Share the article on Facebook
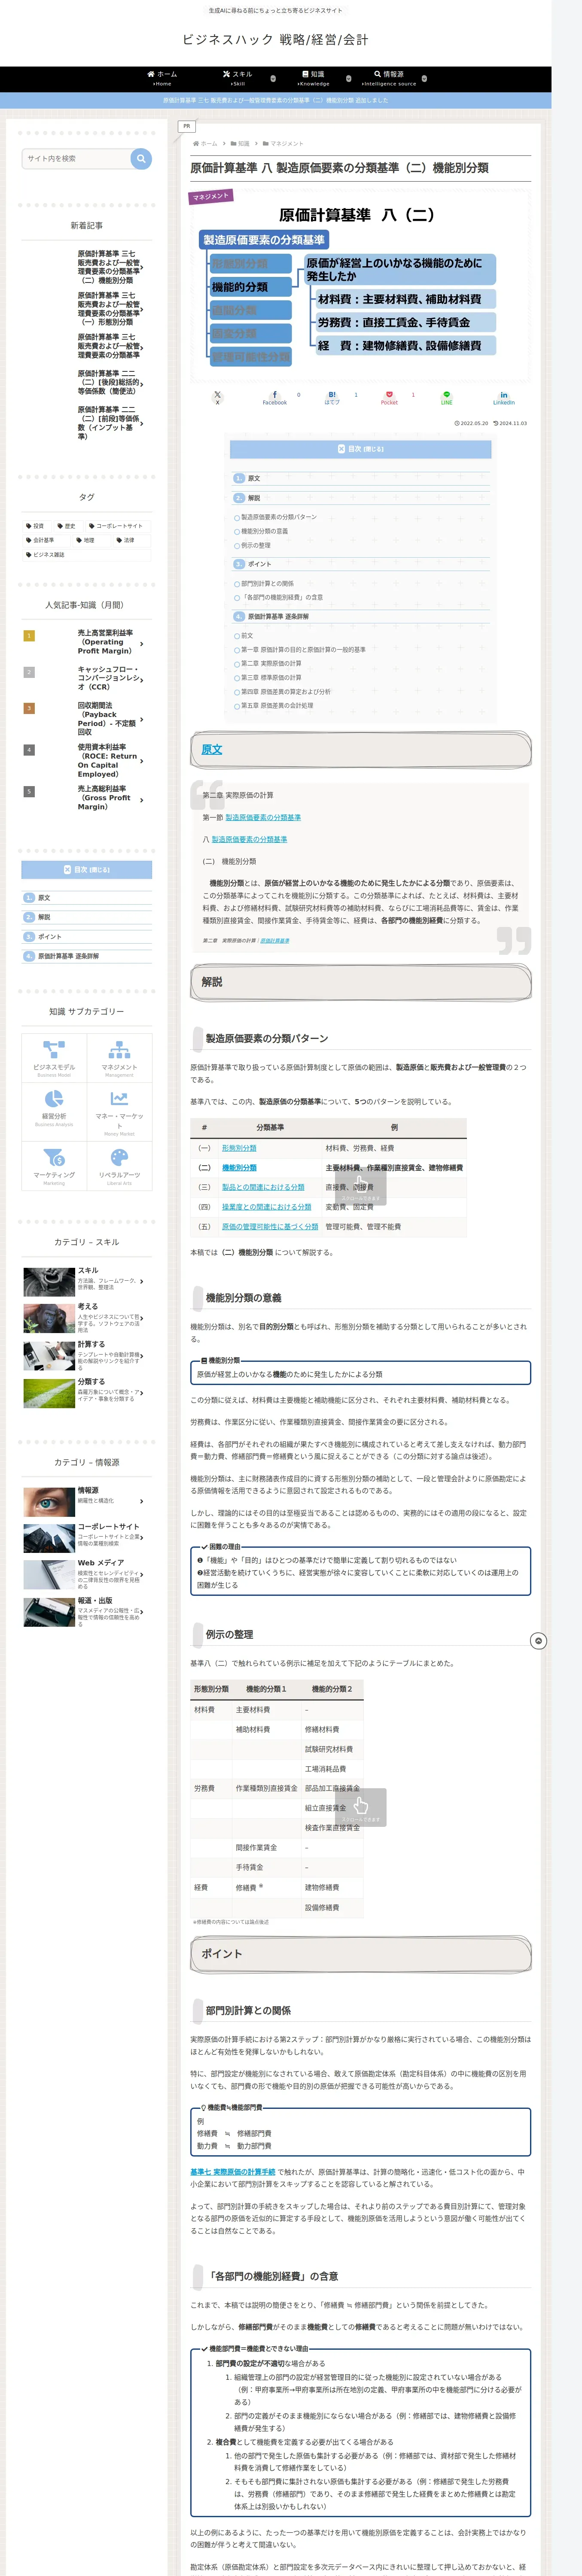Image resolution: width=582 pixels, height=2576 pixels. pos(275,397)
